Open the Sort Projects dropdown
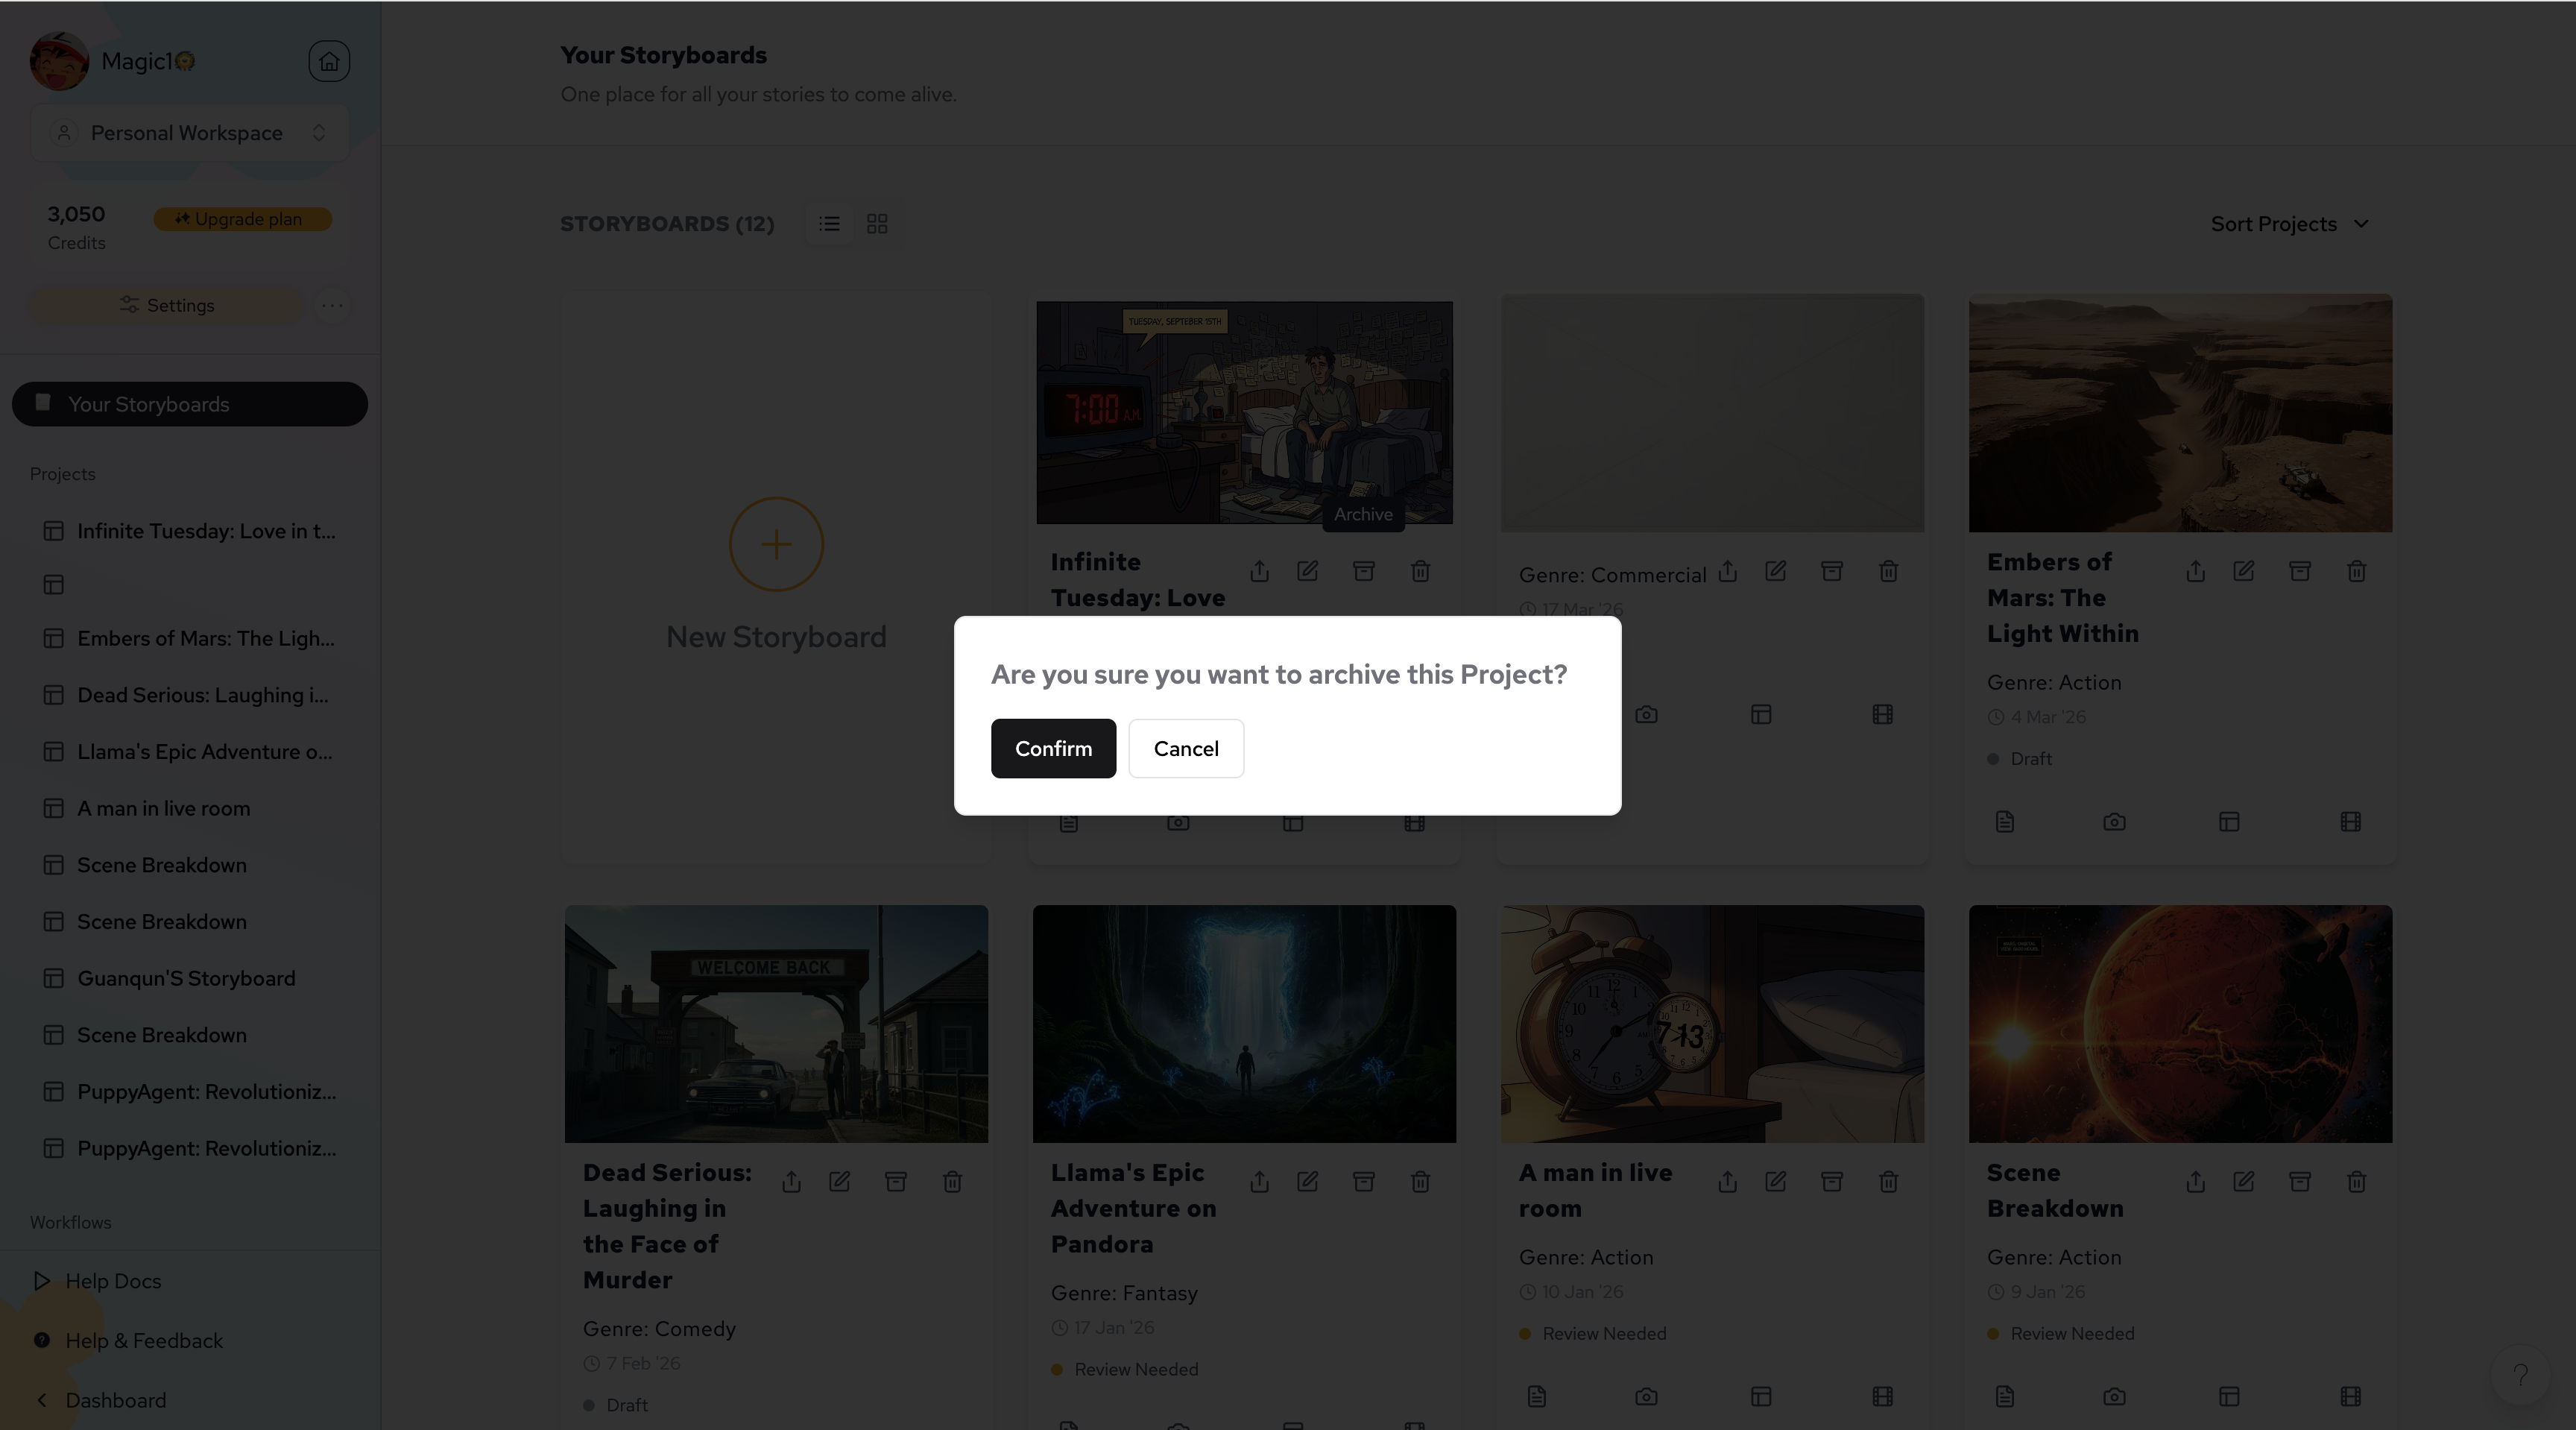Screen dimensions: 2576x1430 click(x=2289, y=224)
